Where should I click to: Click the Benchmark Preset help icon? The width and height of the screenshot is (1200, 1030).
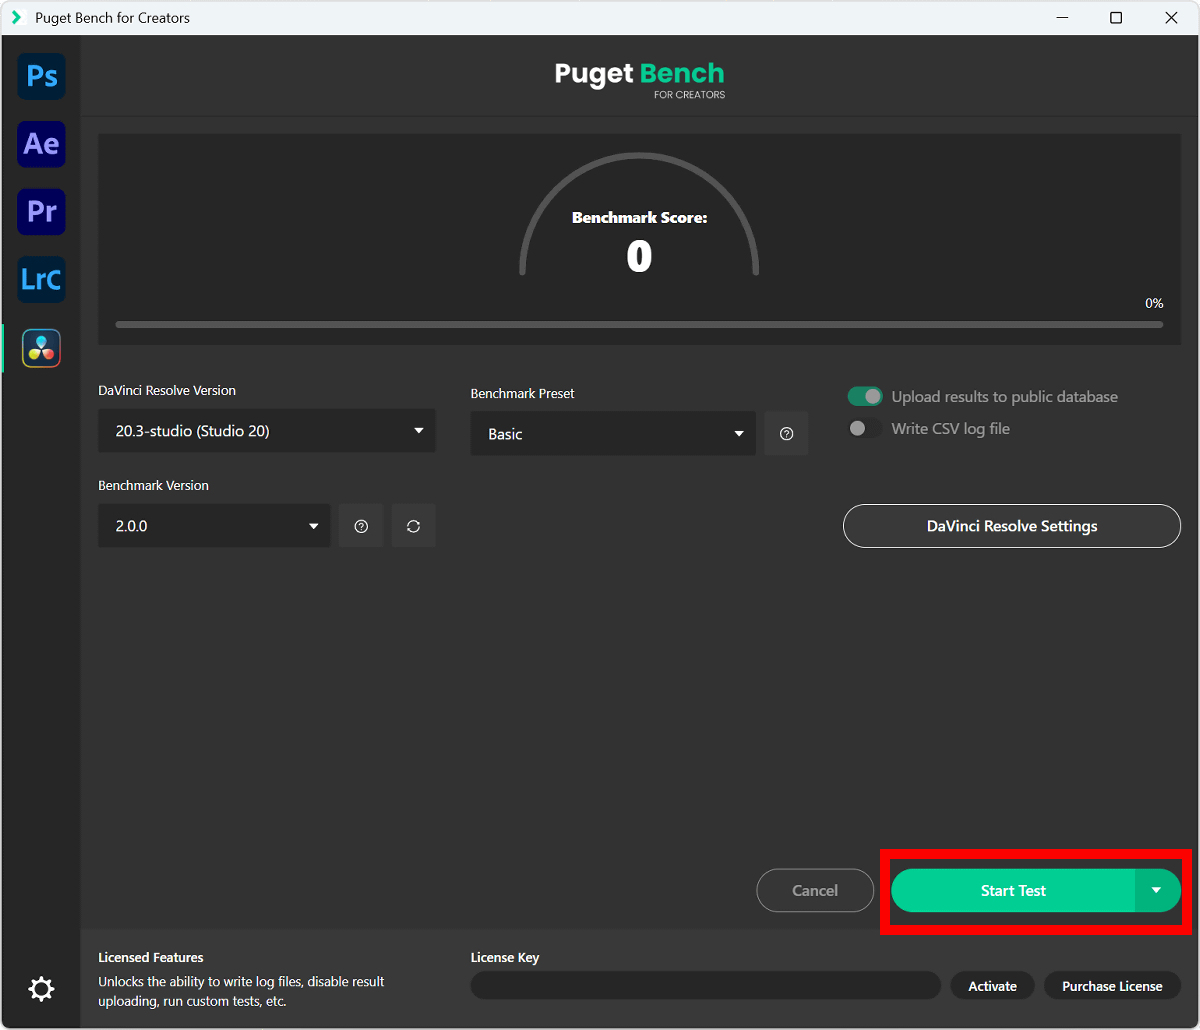pos(786,434)
